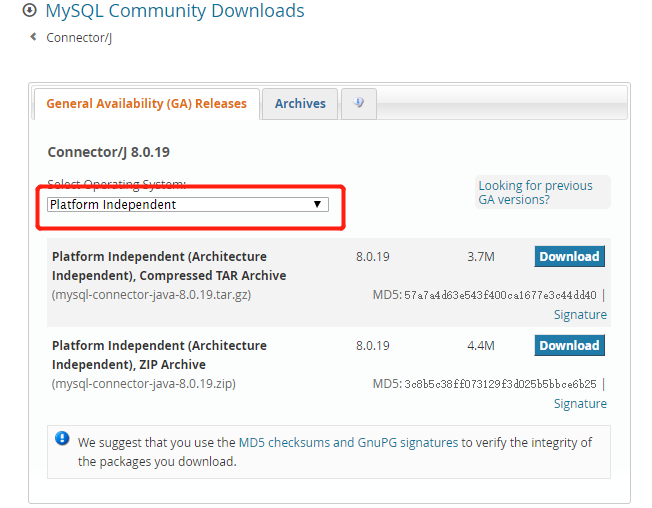
Task: Click filename mysql-connector-java-8.0.19.tar.gz
Action: click(151, 295)
